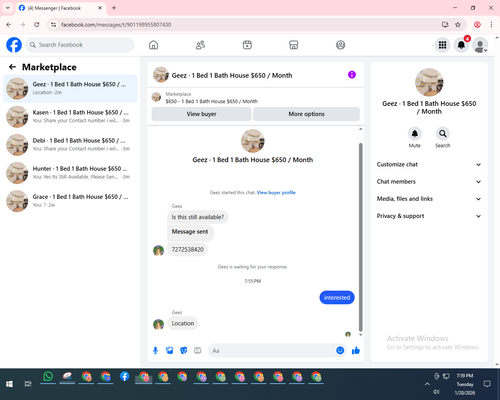Image resolution: width=500 pixels, height=400 pixels.
Task: Click the 'Message sent' bubble
Action: [190, 232]
